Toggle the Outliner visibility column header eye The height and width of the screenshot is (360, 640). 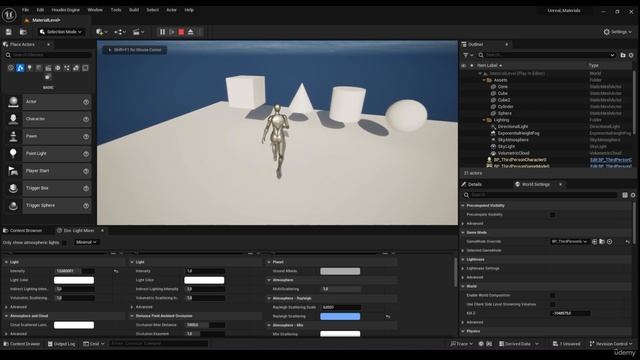[464, 65]
